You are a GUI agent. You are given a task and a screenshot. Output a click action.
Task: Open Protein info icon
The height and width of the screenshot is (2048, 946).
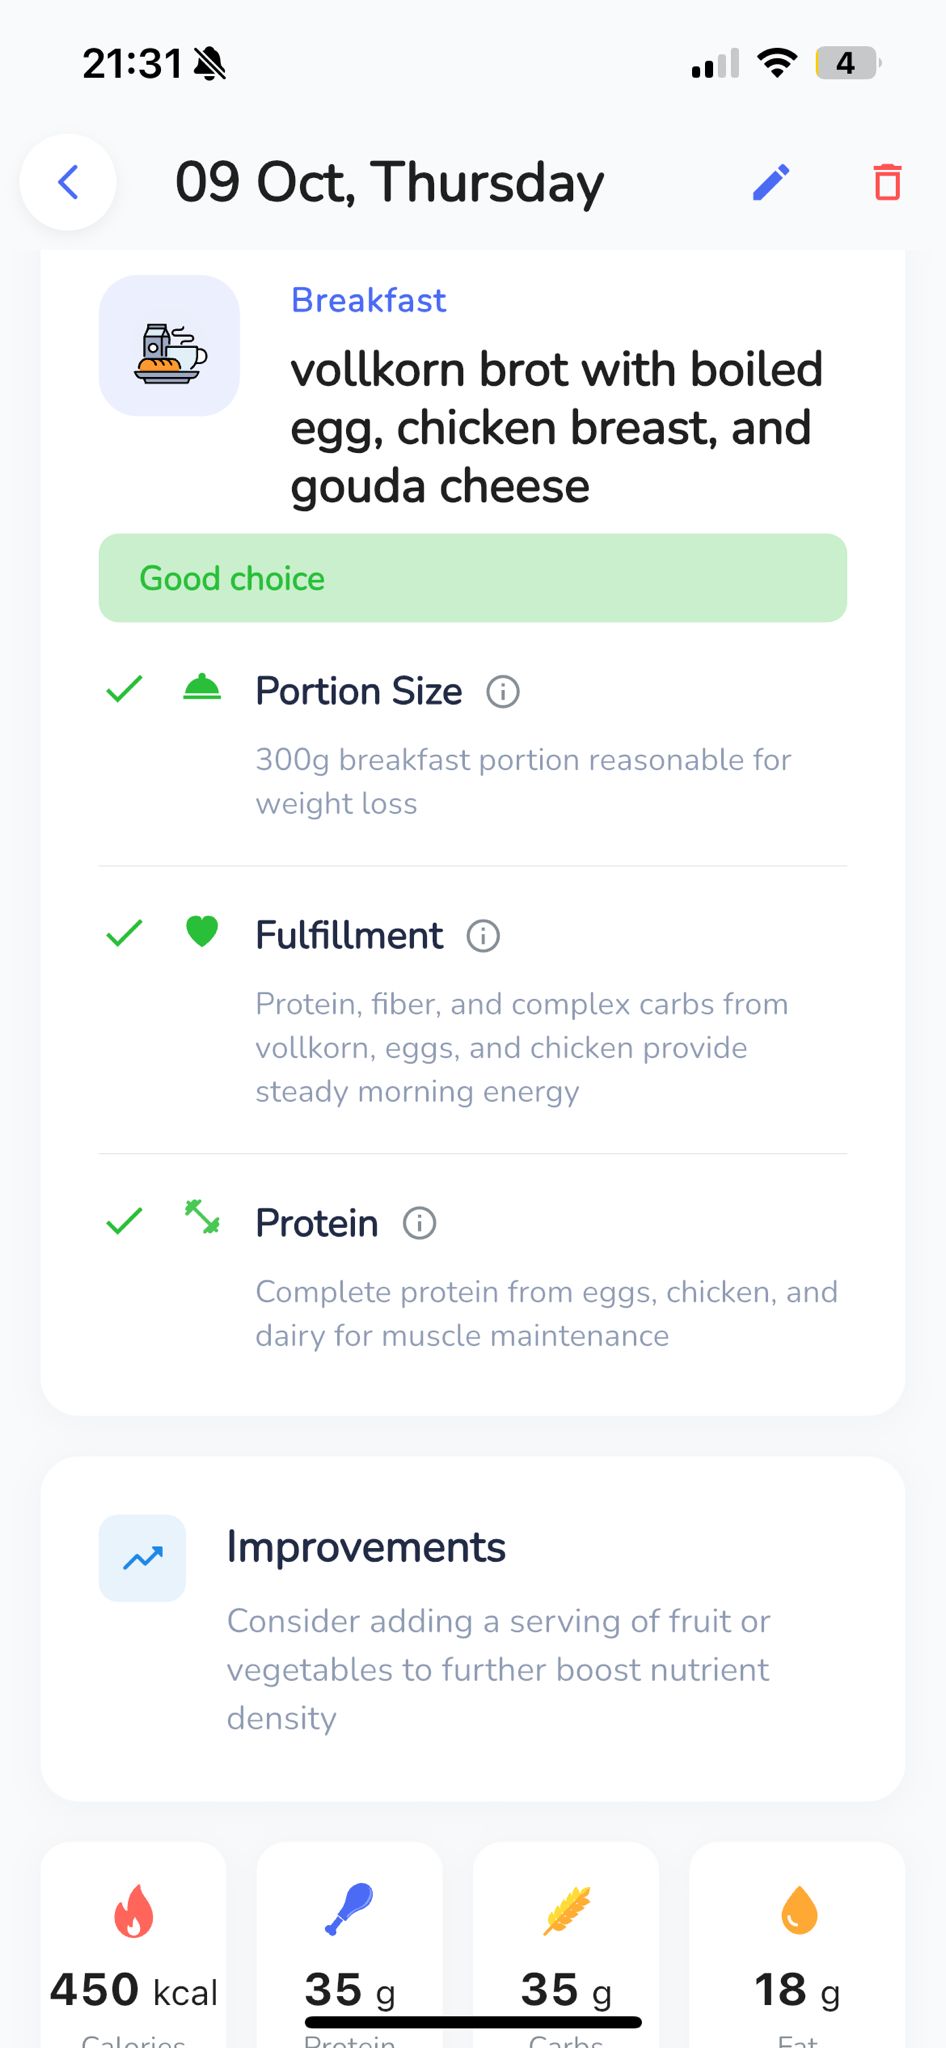pos(419,1223)
